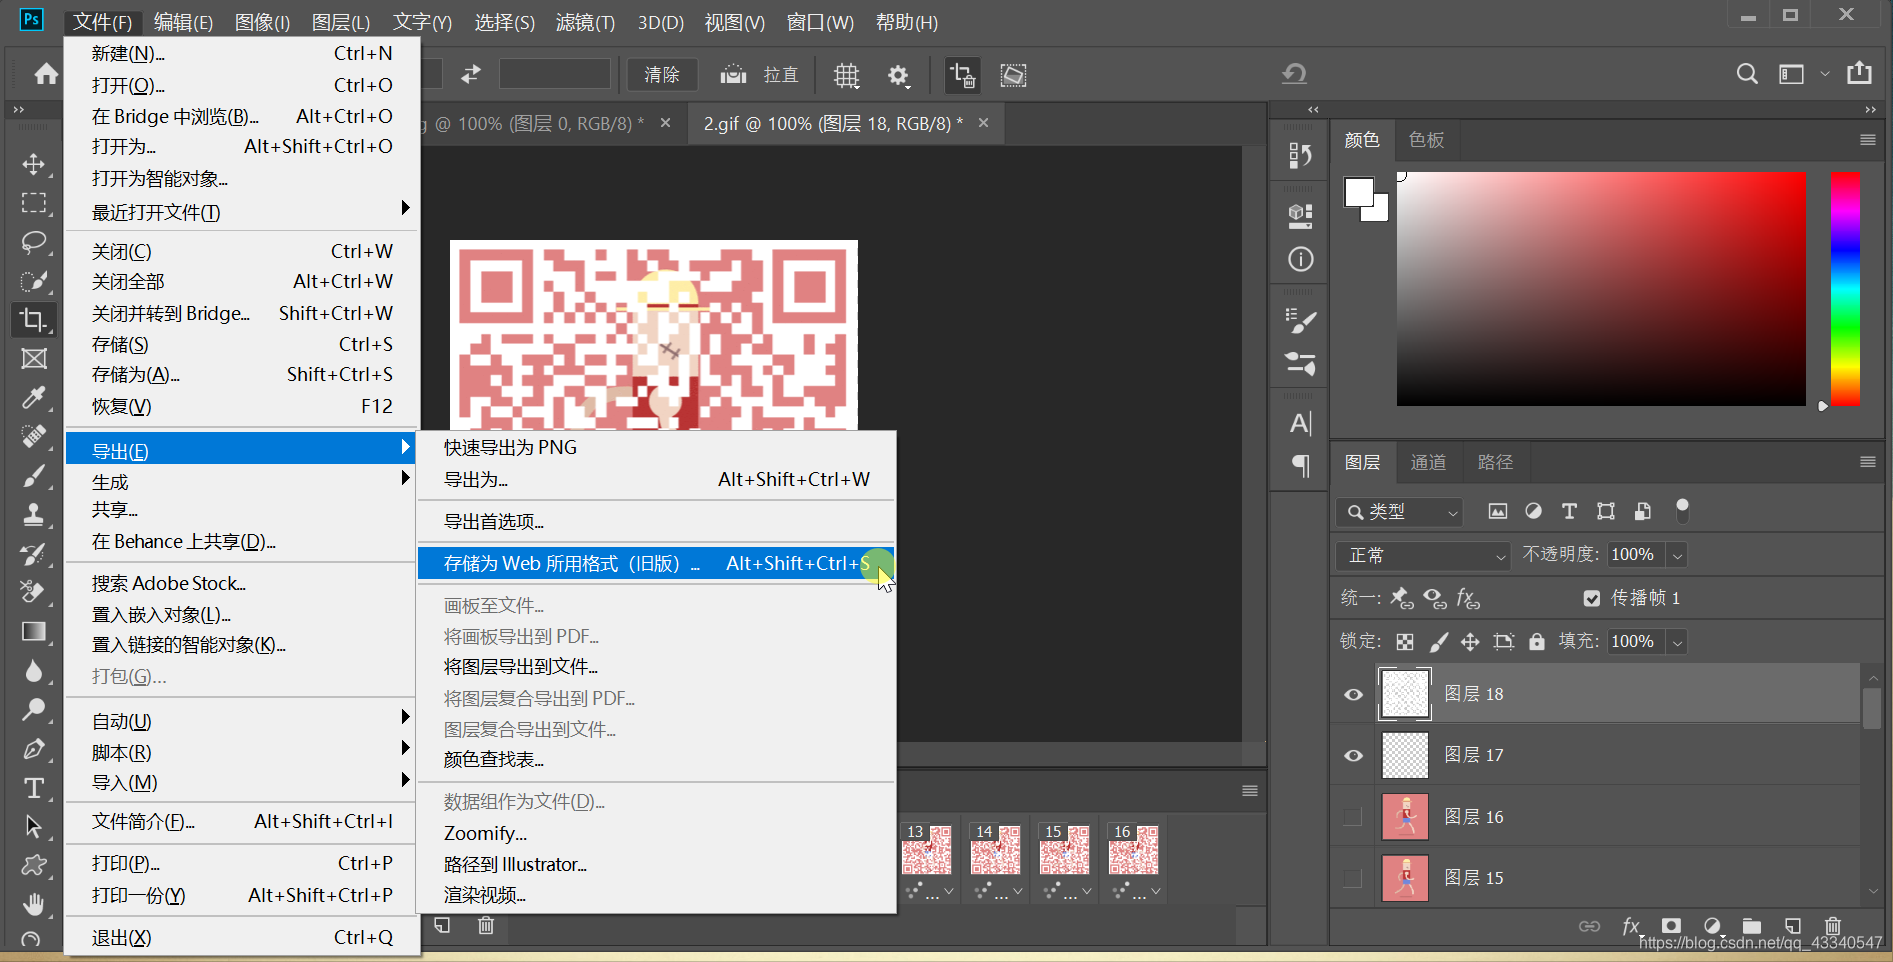Choose 存储为 Web 所用格式 (旧版)

click(x=656, y=563)
